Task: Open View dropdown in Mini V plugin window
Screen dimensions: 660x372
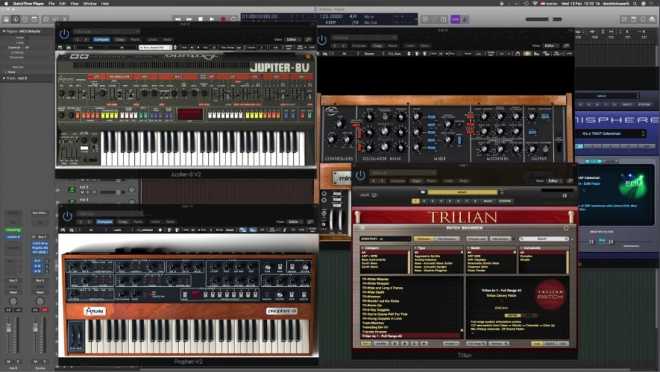Action: coord(550,45)
